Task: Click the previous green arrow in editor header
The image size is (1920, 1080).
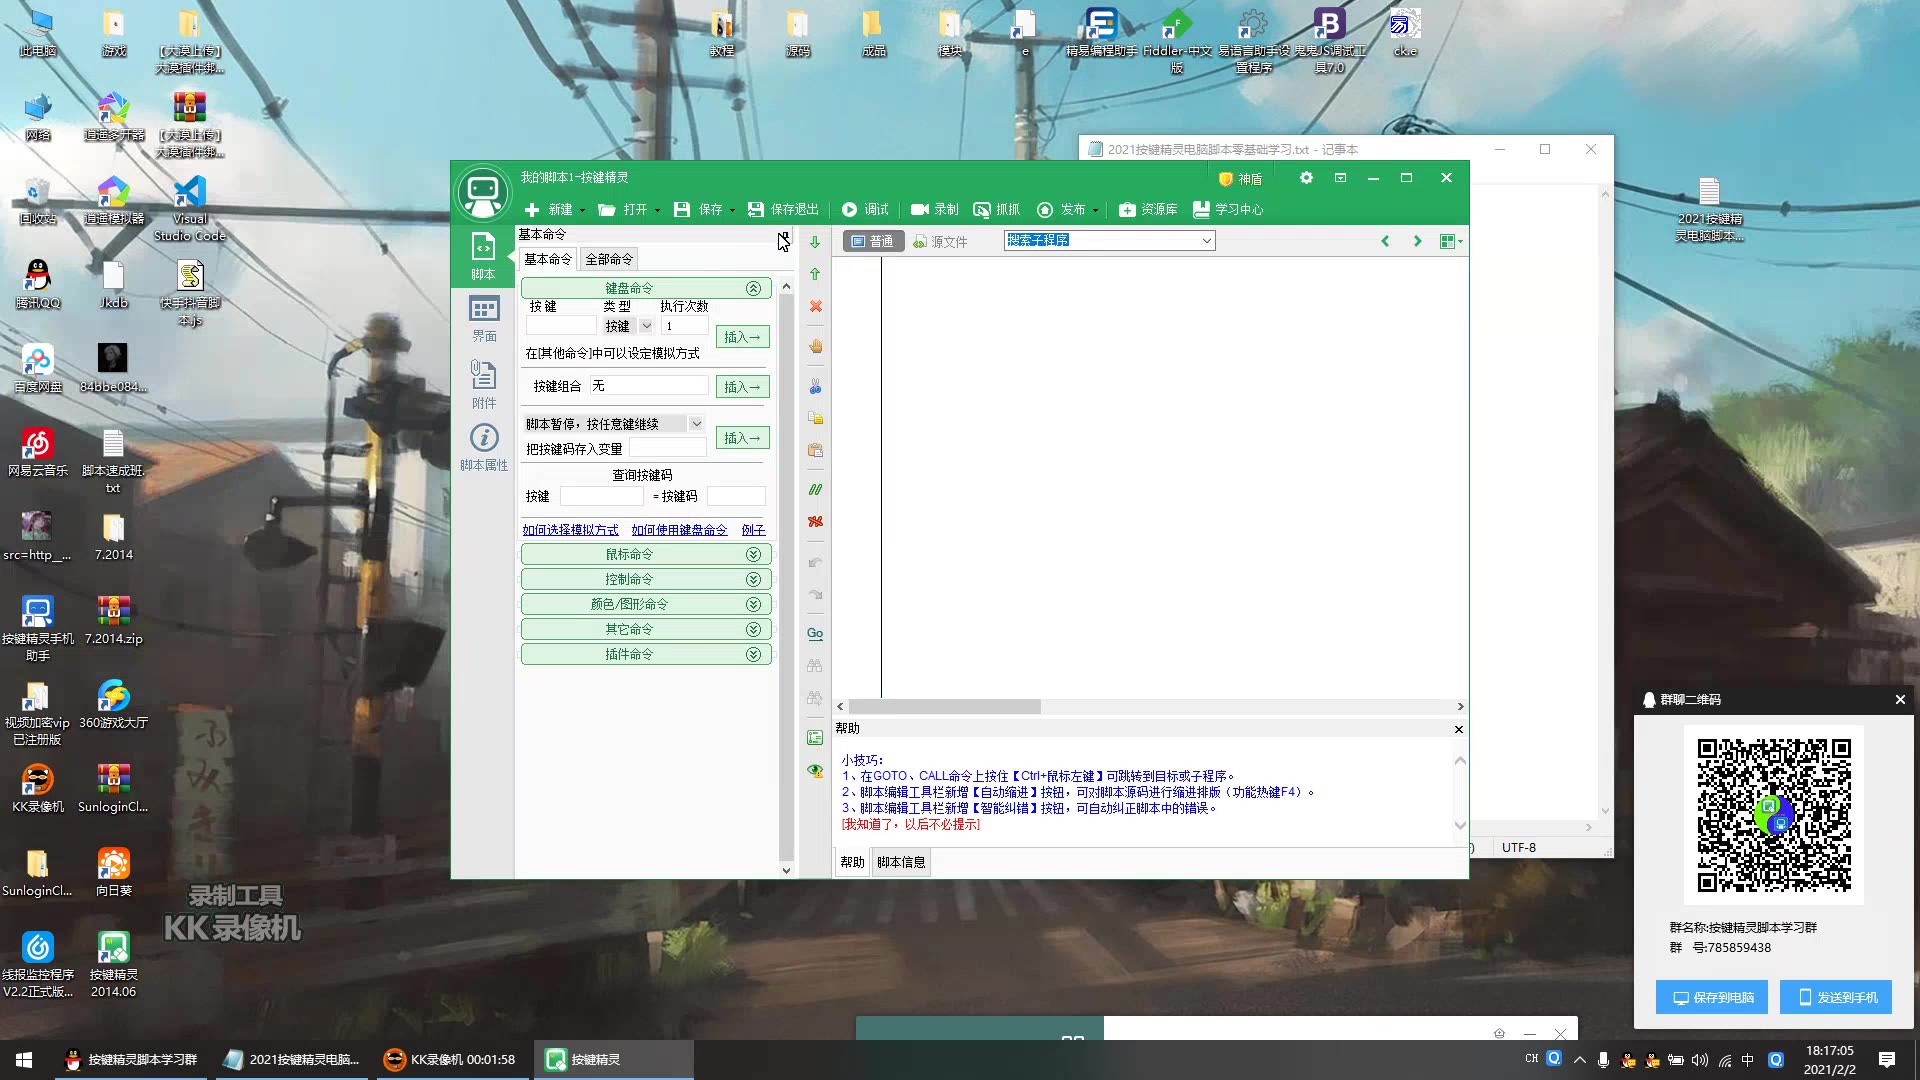Action: coord(1385,241)
